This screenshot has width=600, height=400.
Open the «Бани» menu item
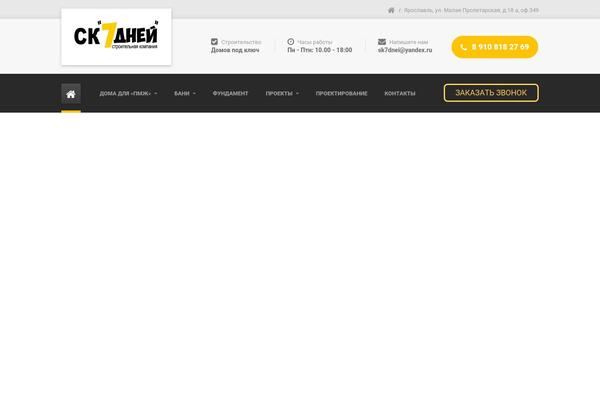click(x=182, y=93)
